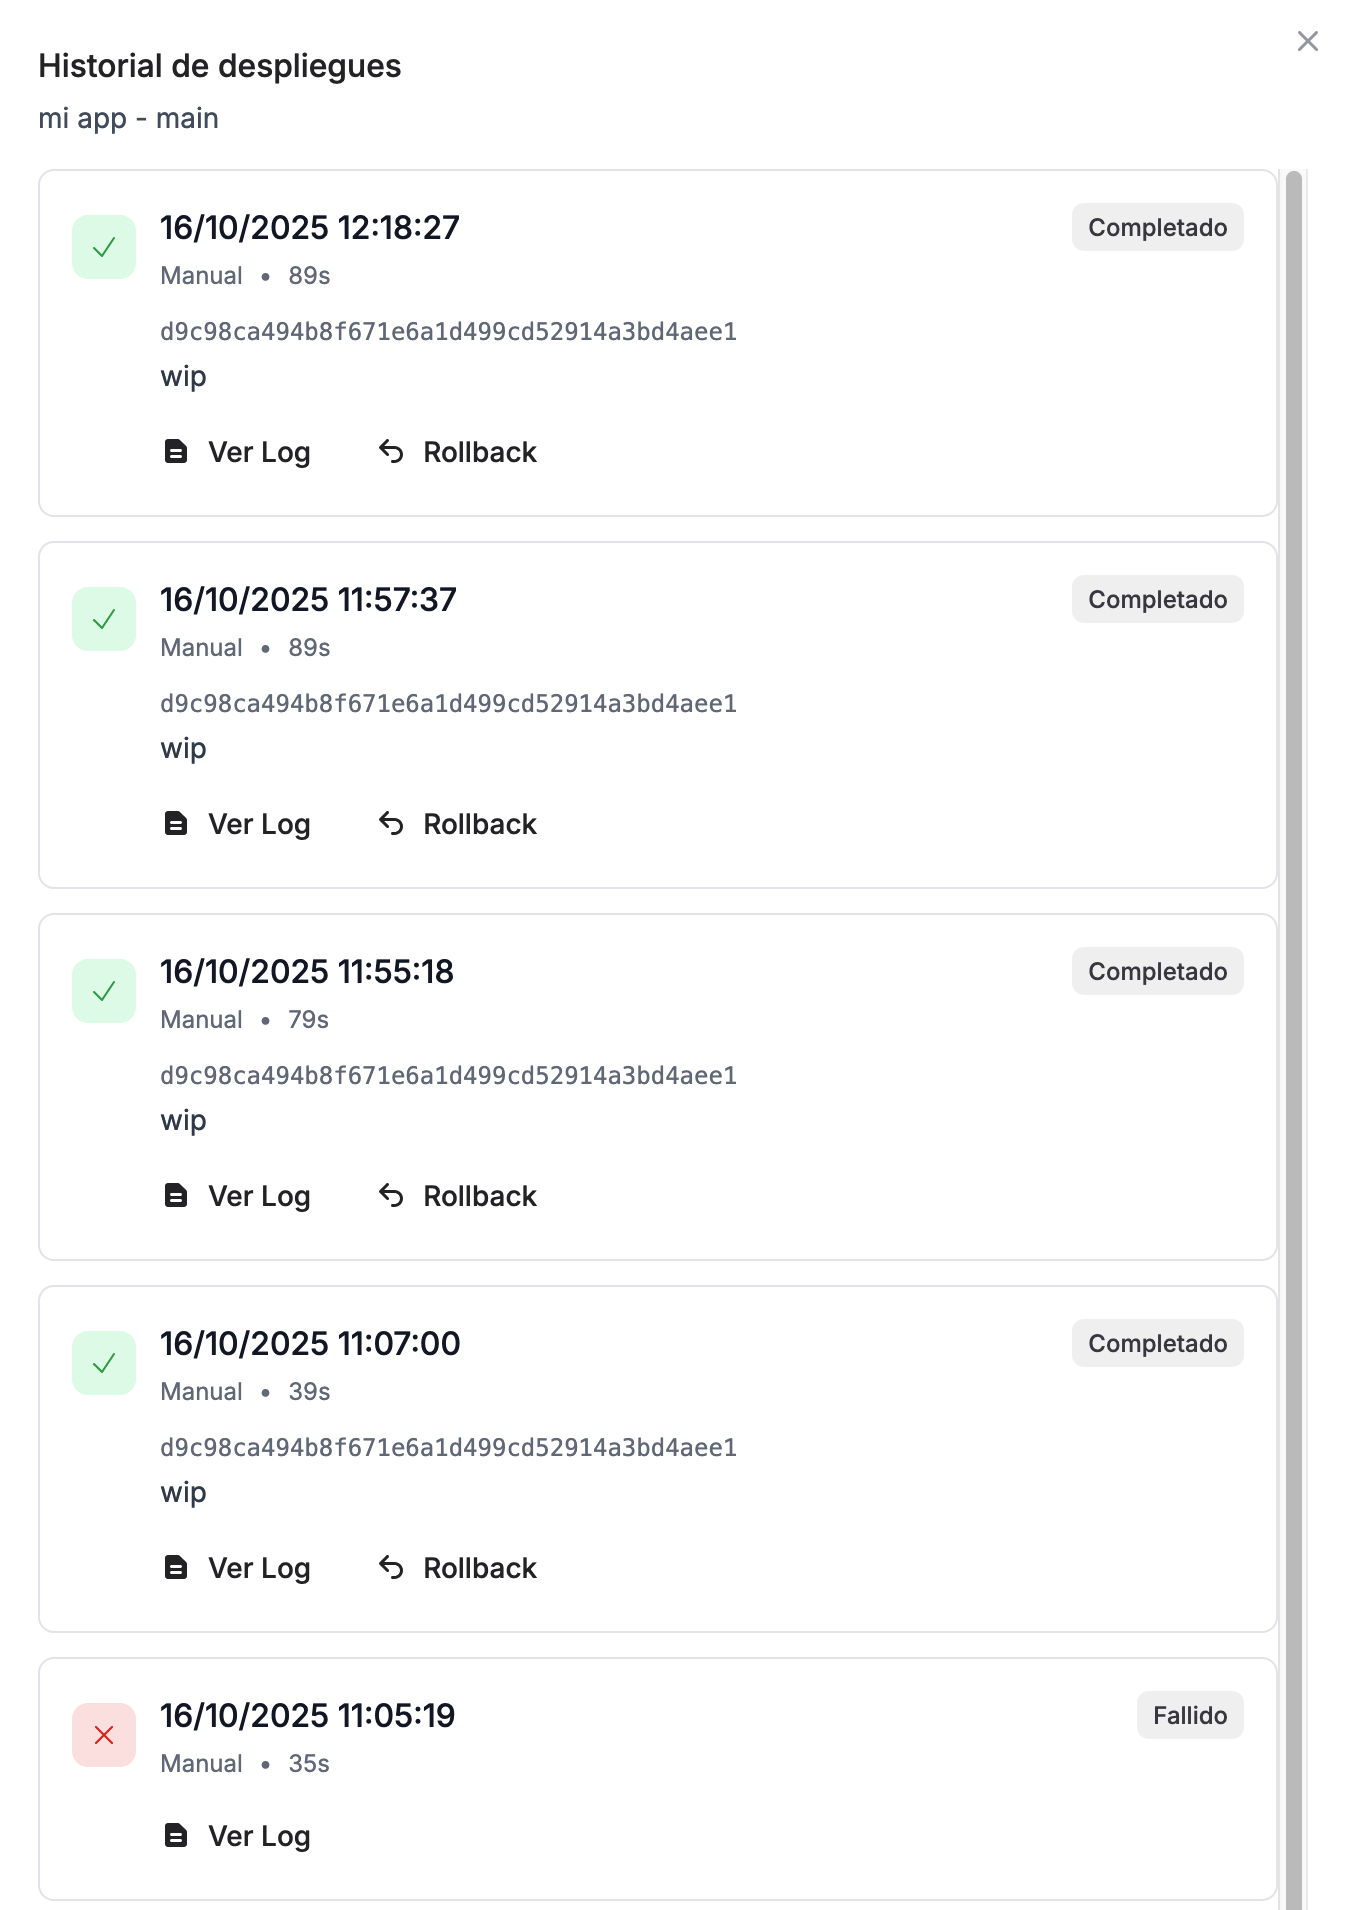Viewport: 1372px width, 1910px height.
Task: Click the 16/10/2025 11:05:19 timestamp heading
Action: pyautogui.click(x=308, y=1715)
